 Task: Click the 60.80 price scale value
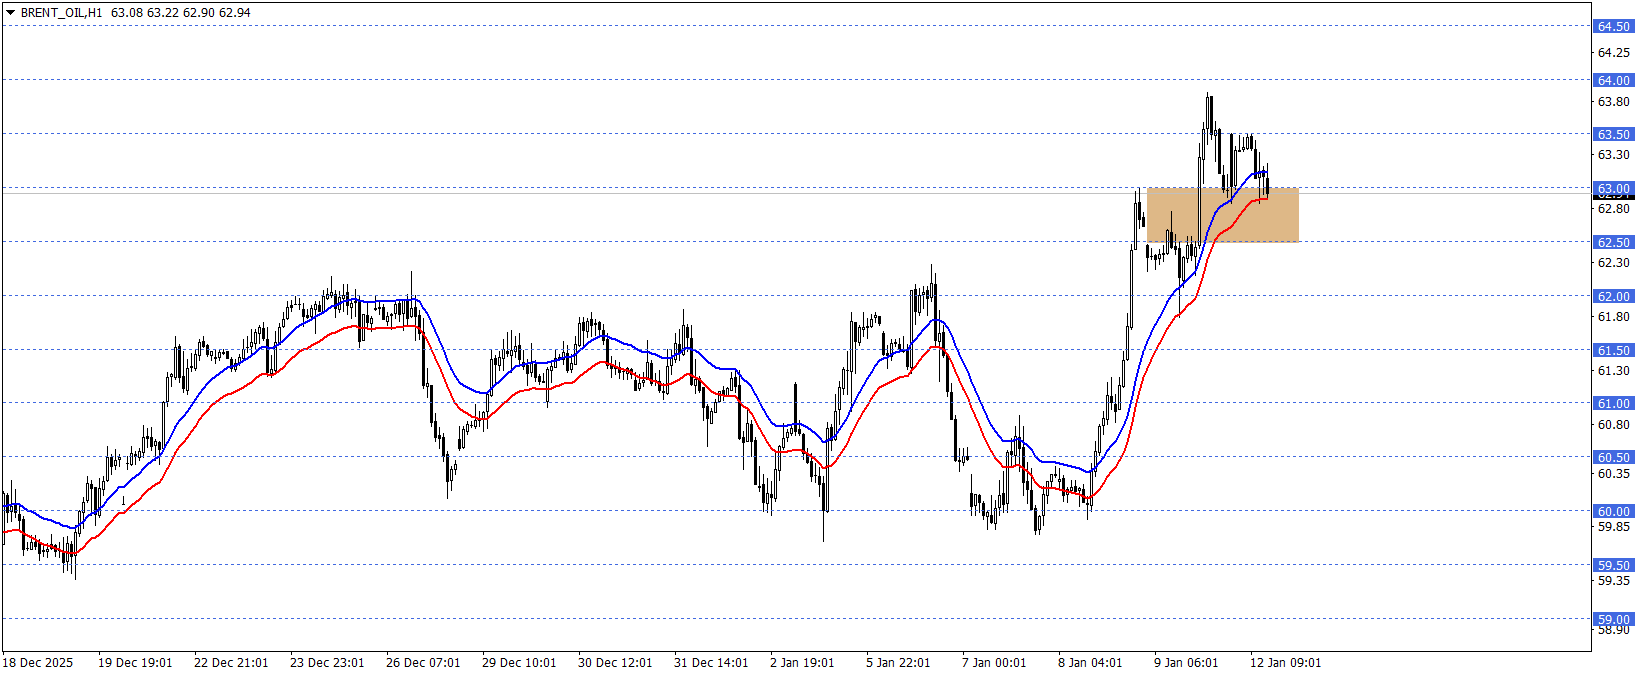pyautogui.click(x=1613, y=425)
